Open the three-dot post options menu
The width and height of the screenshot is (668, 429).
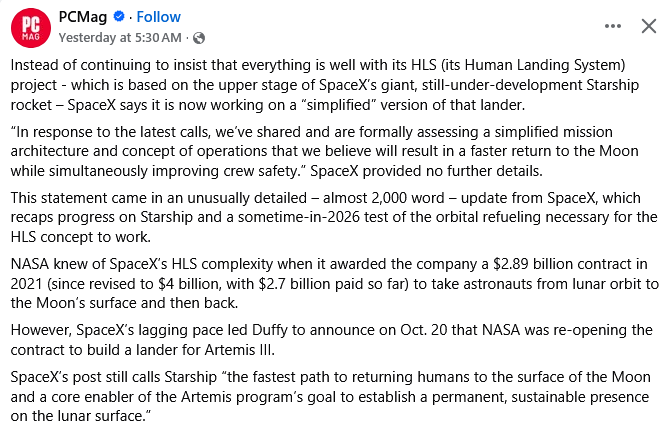click(x=612, y=27)
